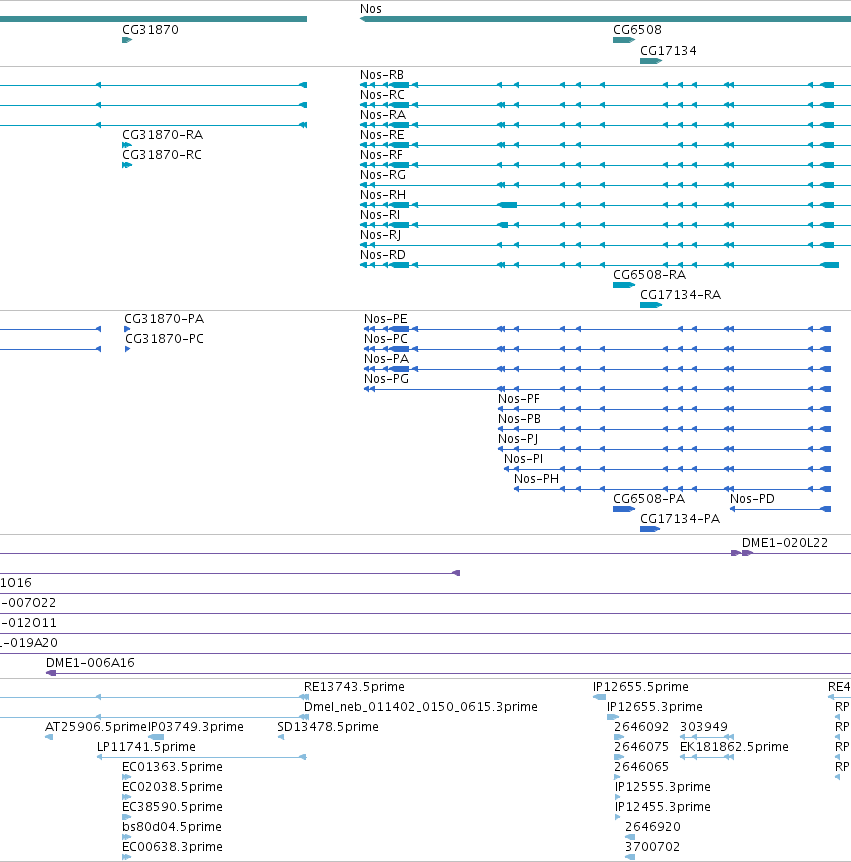Click the IP12655.3prime EST label
This screenshot has height=862, width=851.
655,706
